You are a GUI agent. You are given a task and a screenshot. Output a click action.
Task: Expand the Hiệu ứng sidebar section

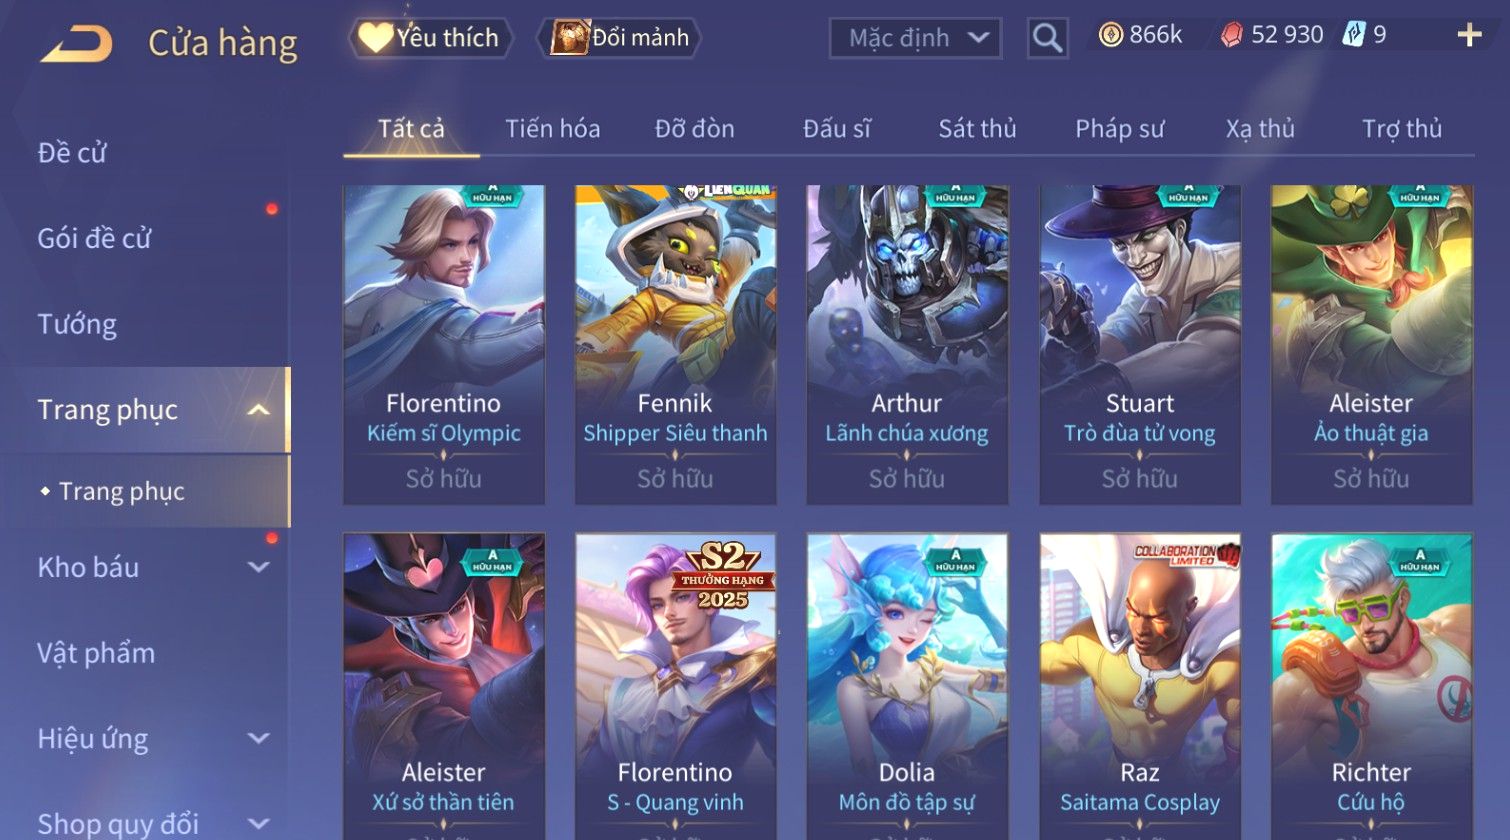pyautogui.click(x=258, y=738)
